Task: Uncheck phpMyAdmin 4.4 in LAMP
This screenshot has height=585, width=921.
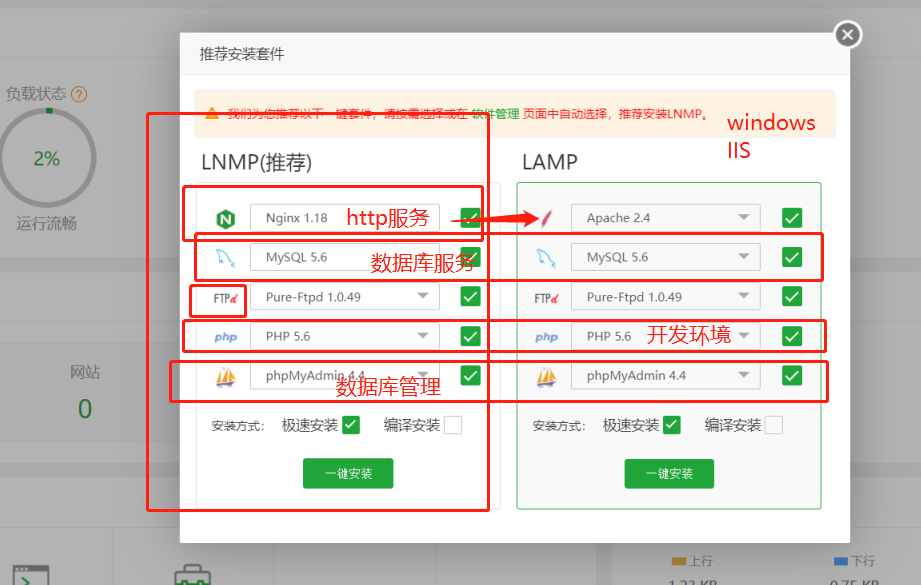Action: [792, 375]
